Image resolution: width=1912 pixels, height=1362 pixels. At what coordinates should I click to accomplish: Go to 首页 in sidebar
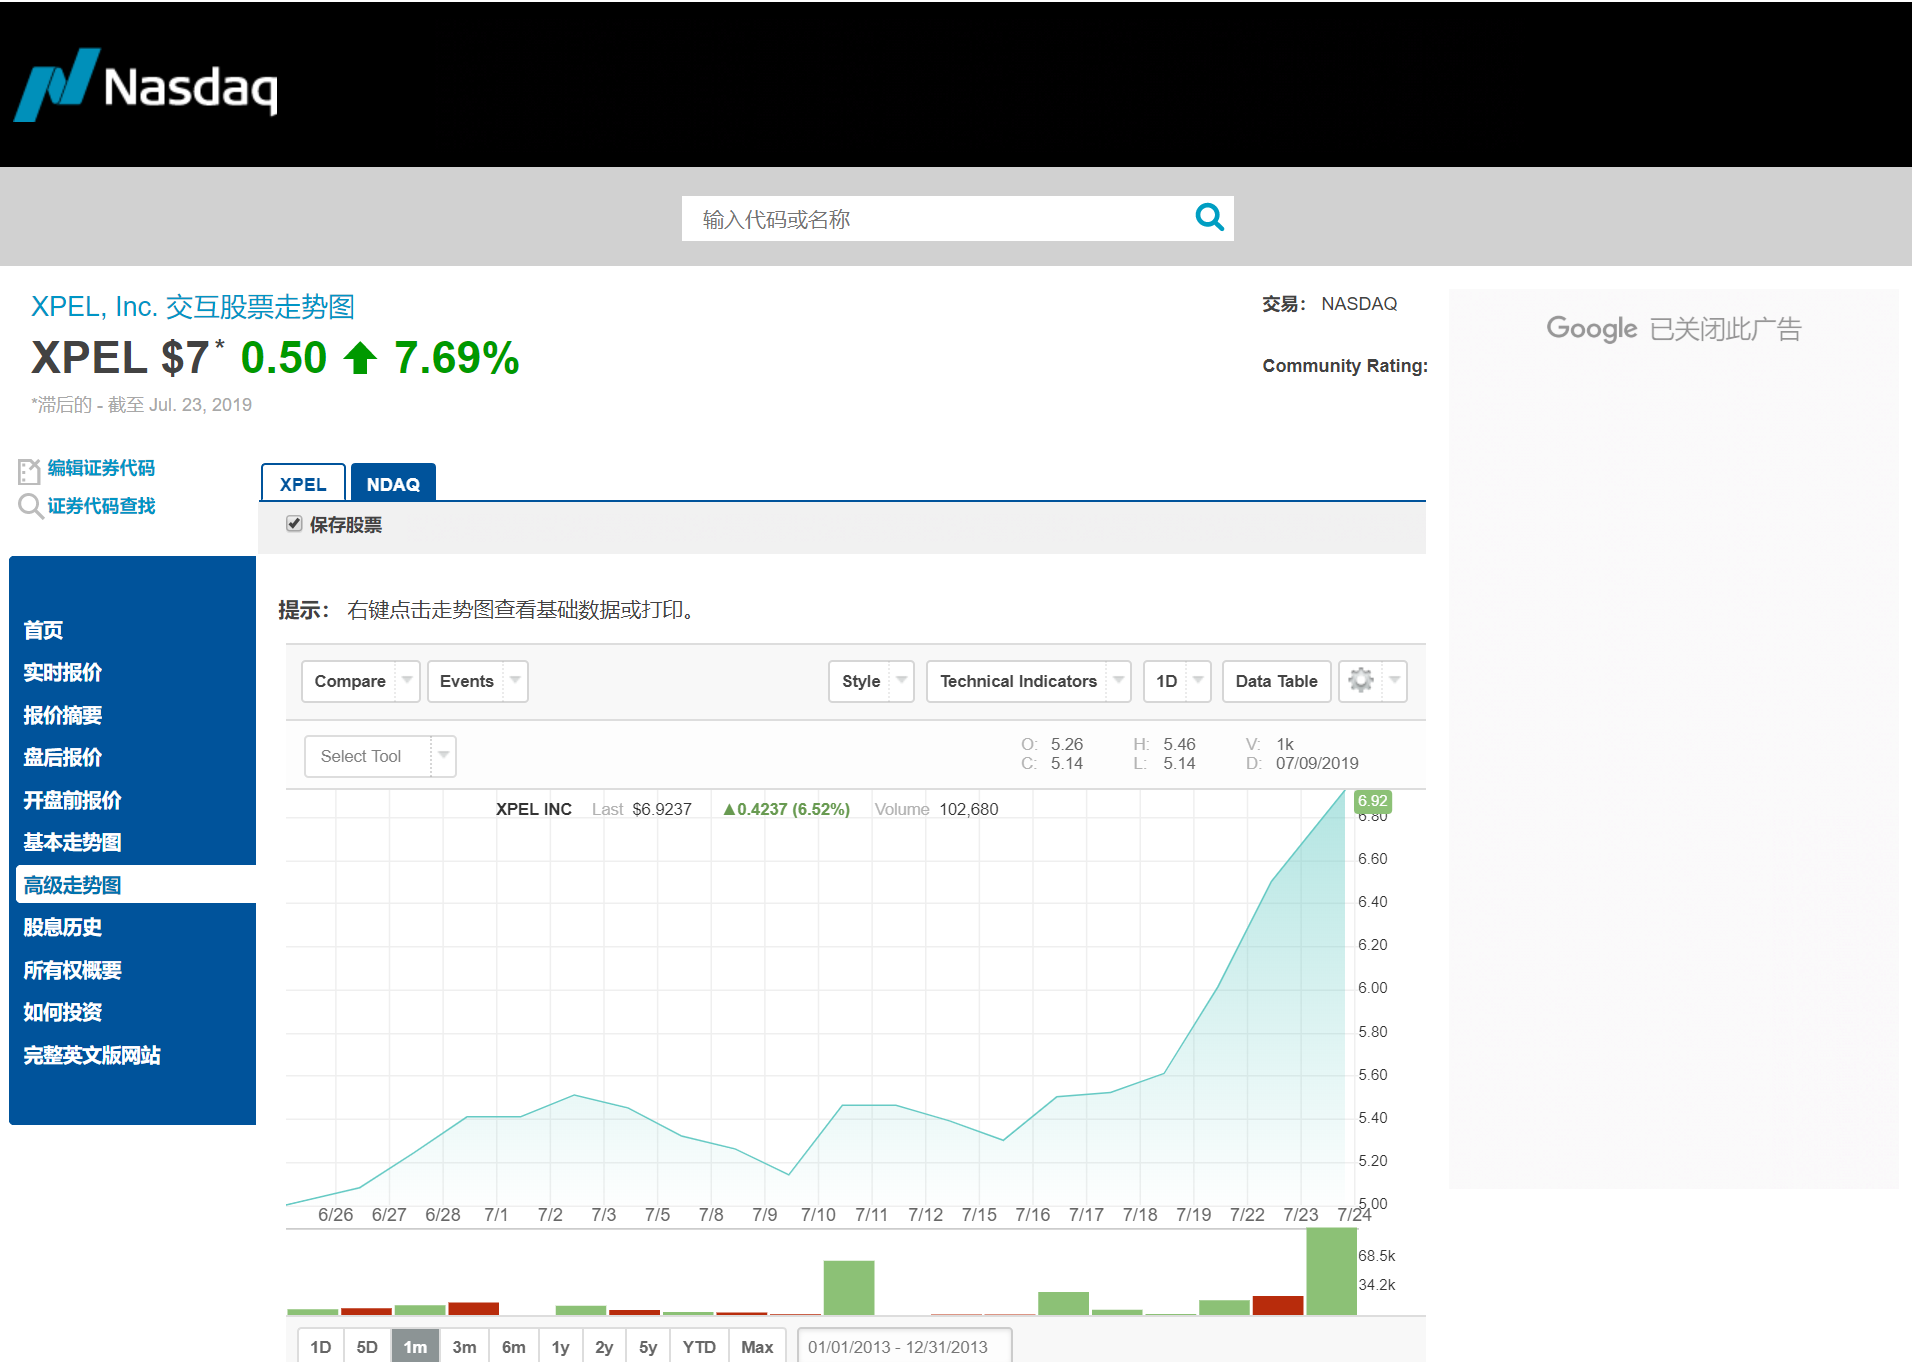[x=43, y=630]
